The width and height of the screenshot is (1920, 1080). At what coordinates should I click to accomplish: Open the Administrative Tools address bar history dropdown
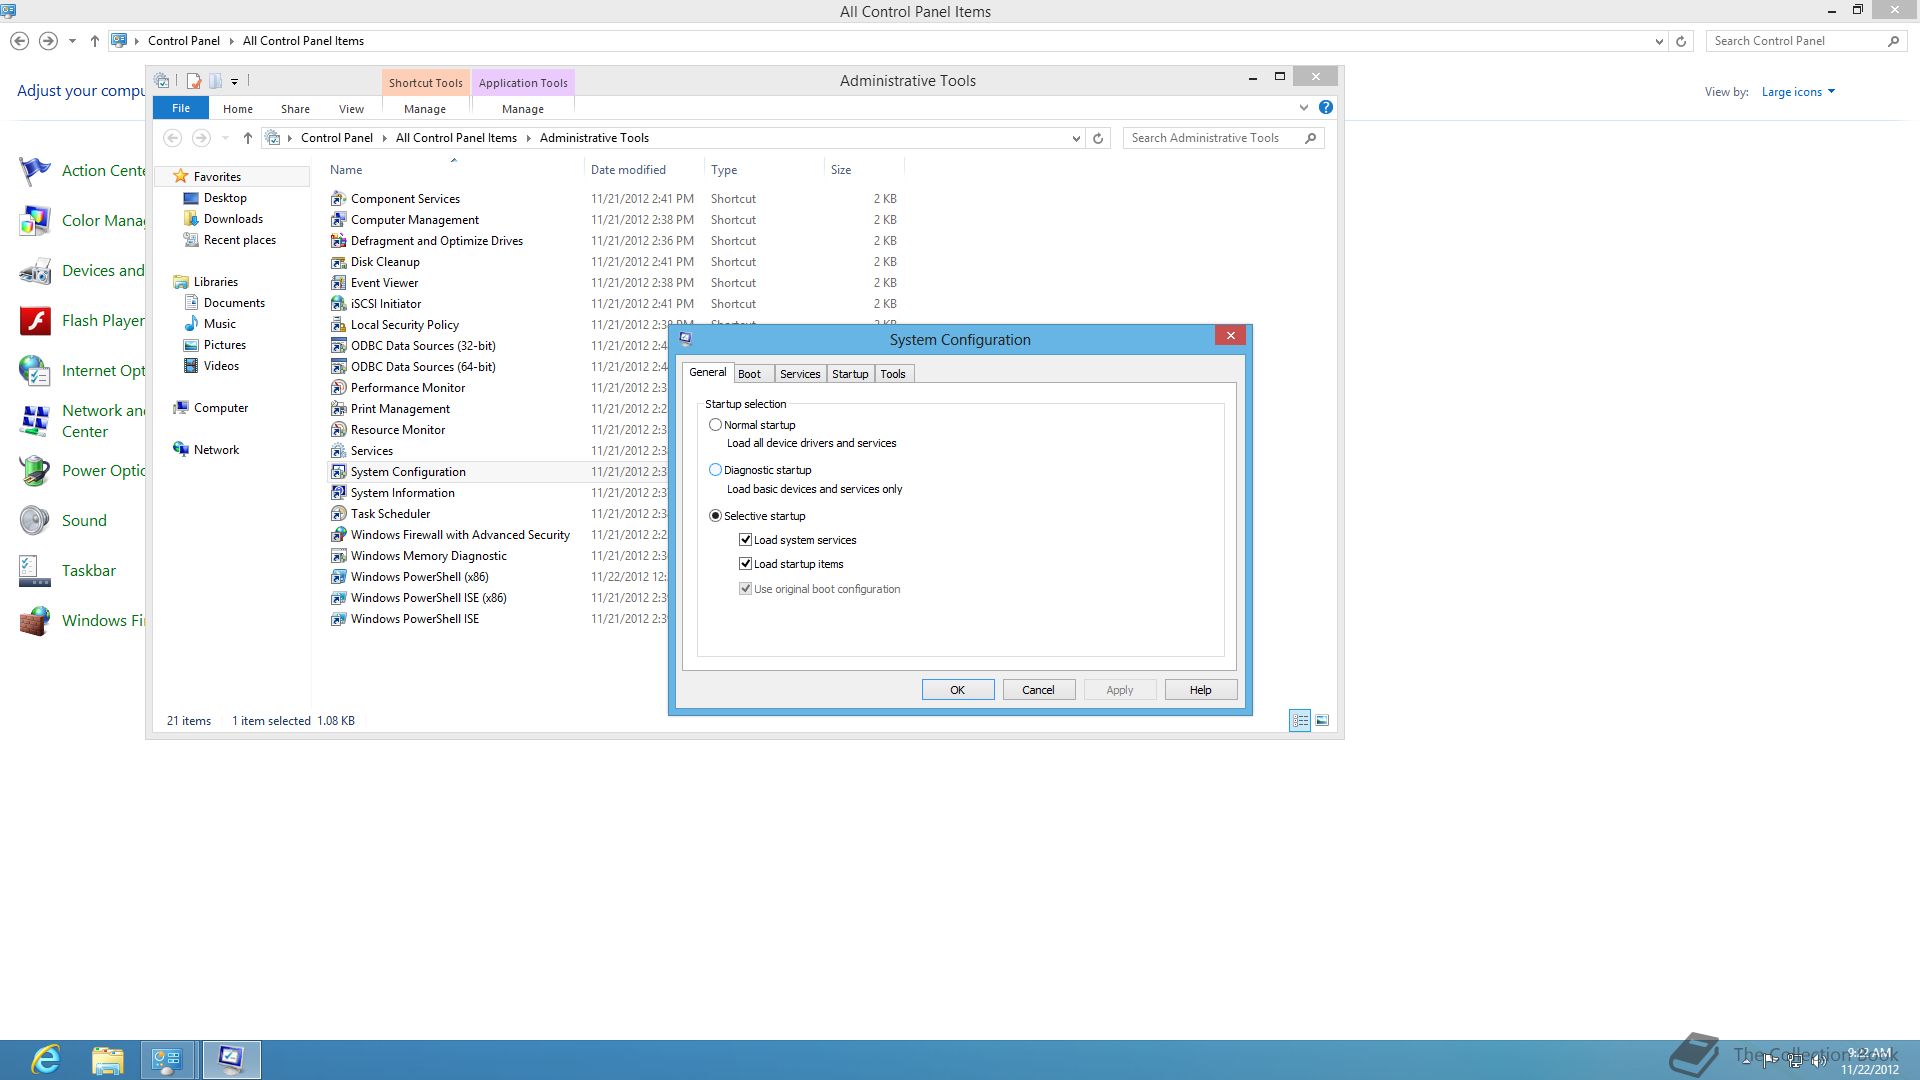pos(1076,138)
